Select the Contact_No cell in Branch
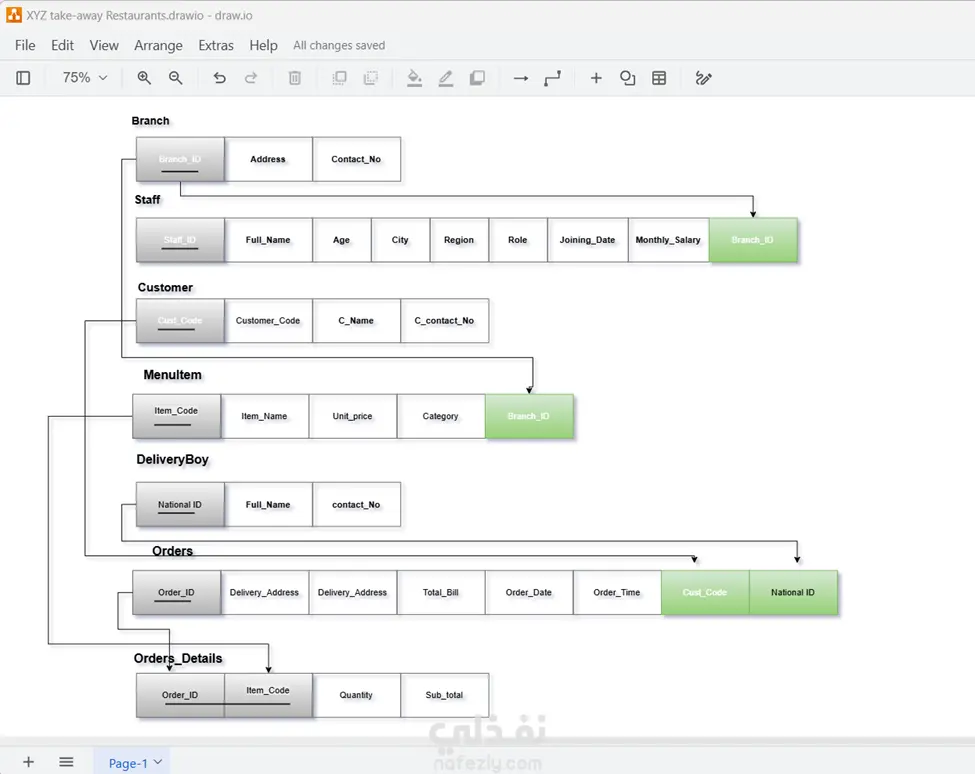This screenshot has height=774, width=975. pyautogui.click(x=356, y=159)
